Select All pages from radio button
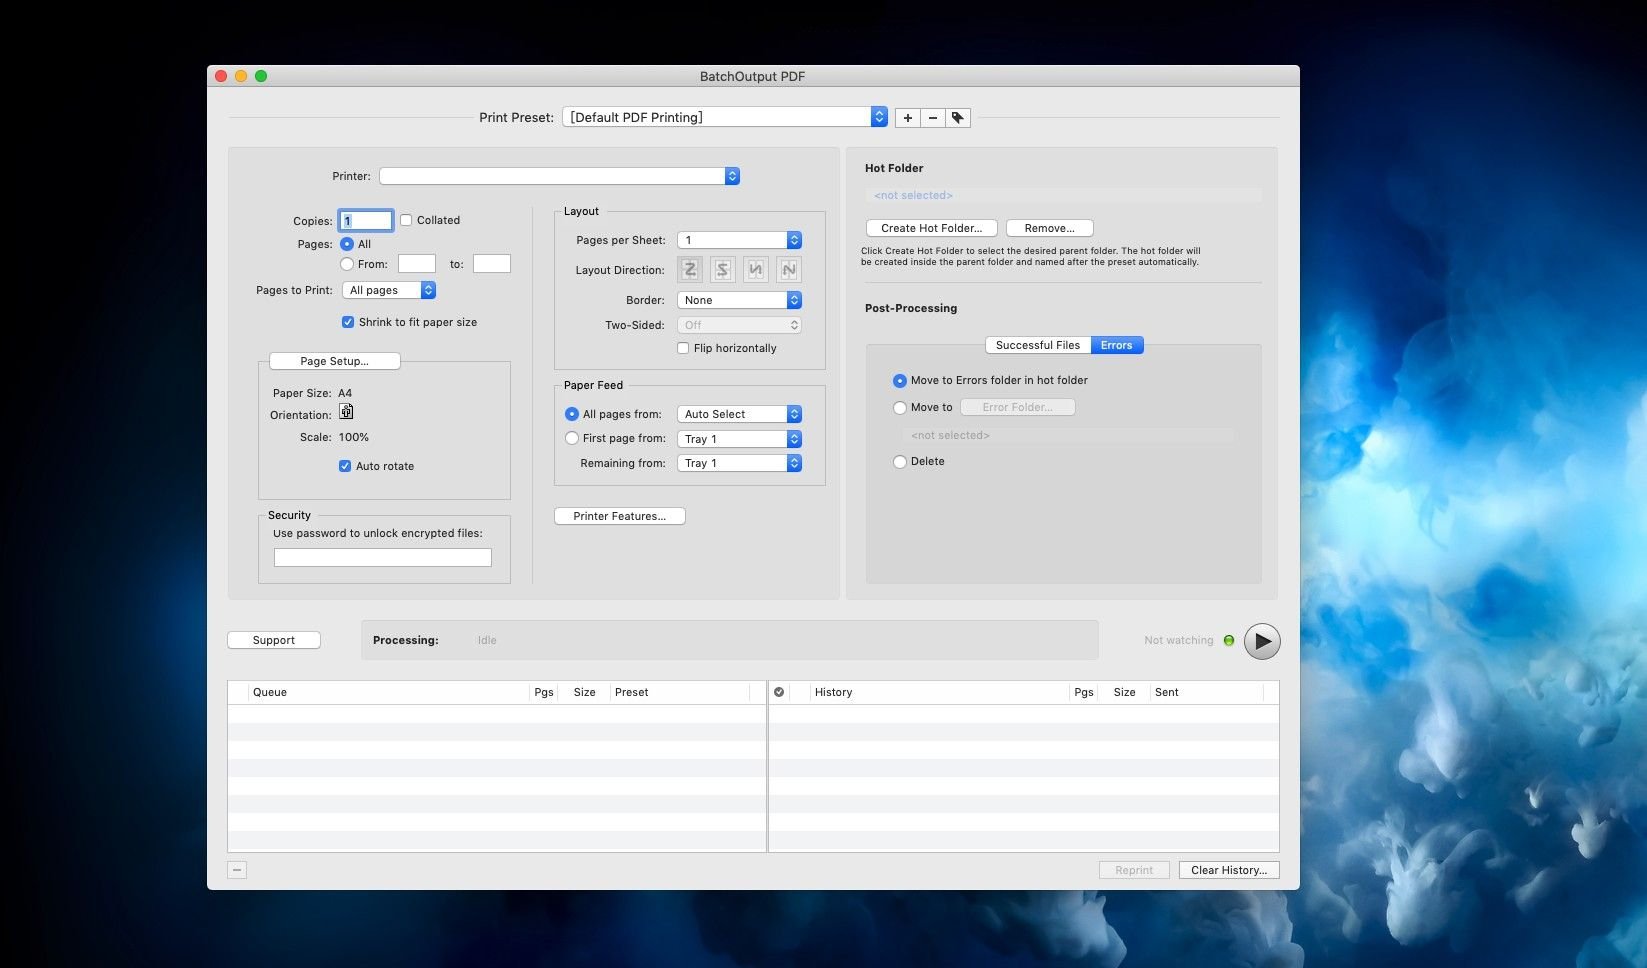 tap(572, 414)
